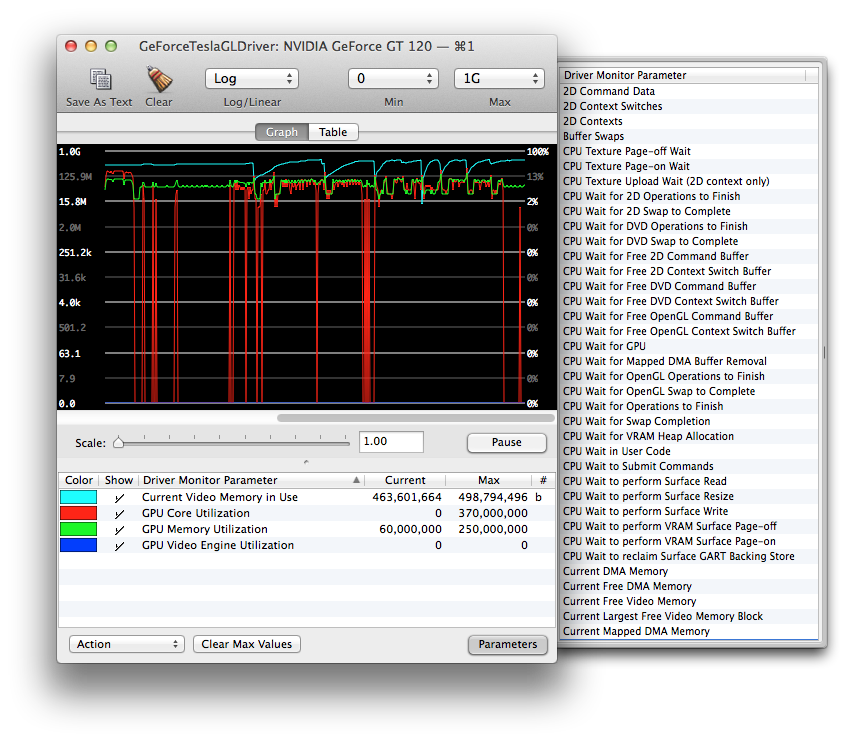
Task: Pause the monitor graph
Action: (x=506, y=442)
